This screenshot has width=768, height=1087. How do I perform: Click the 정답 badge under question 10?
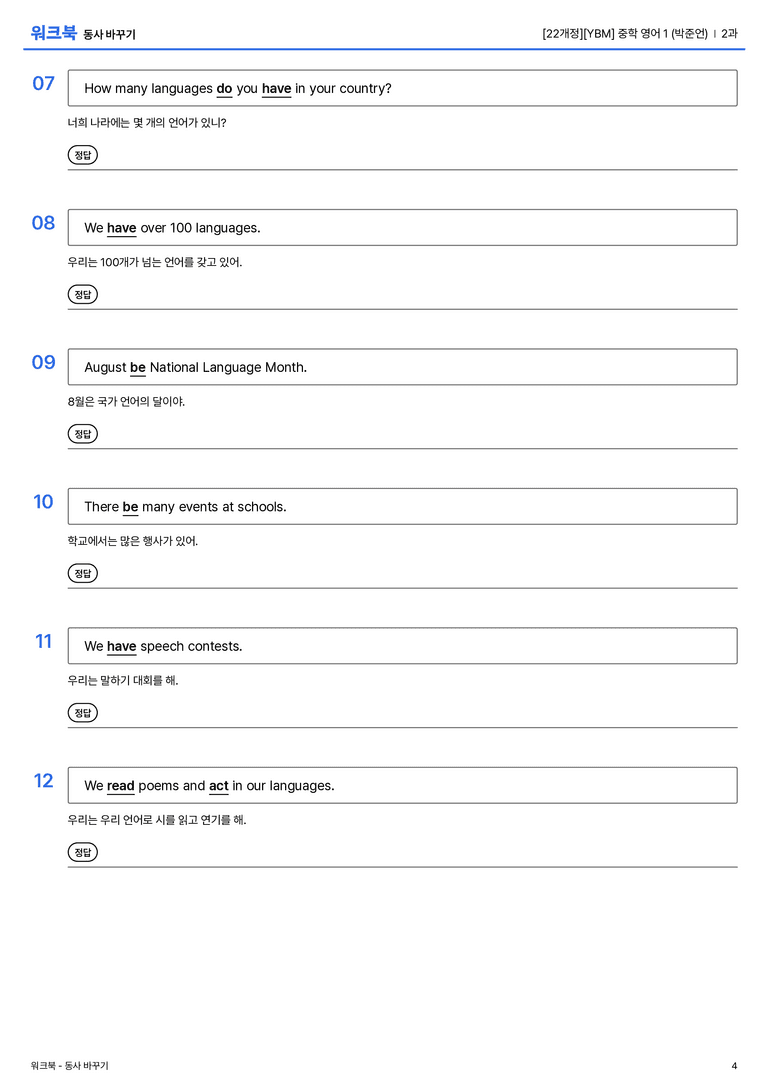[82, 573]
